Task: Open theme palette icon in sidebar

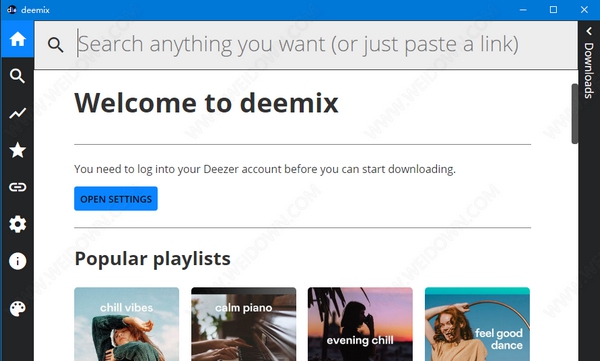Action: pyautogui.click(x=18, y=309)
